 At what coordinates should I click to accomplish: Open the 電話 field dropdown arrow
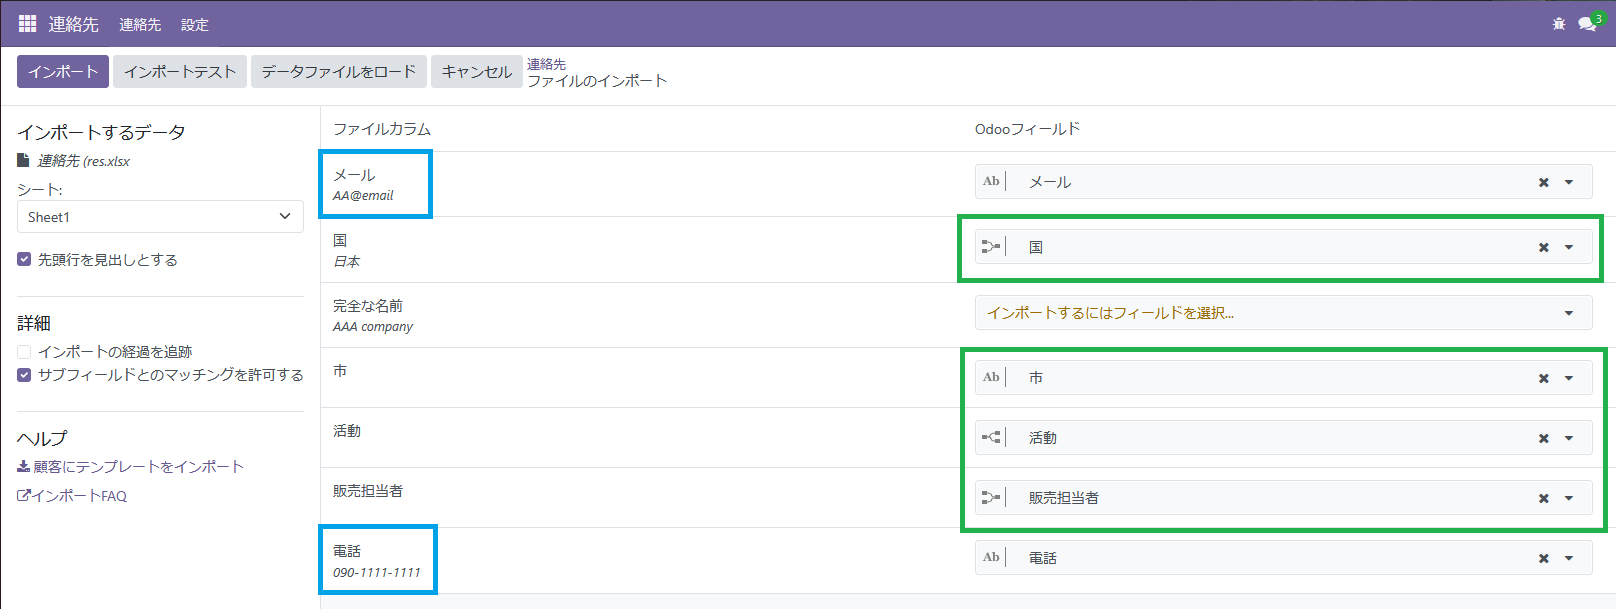[x=1569, y=558]
